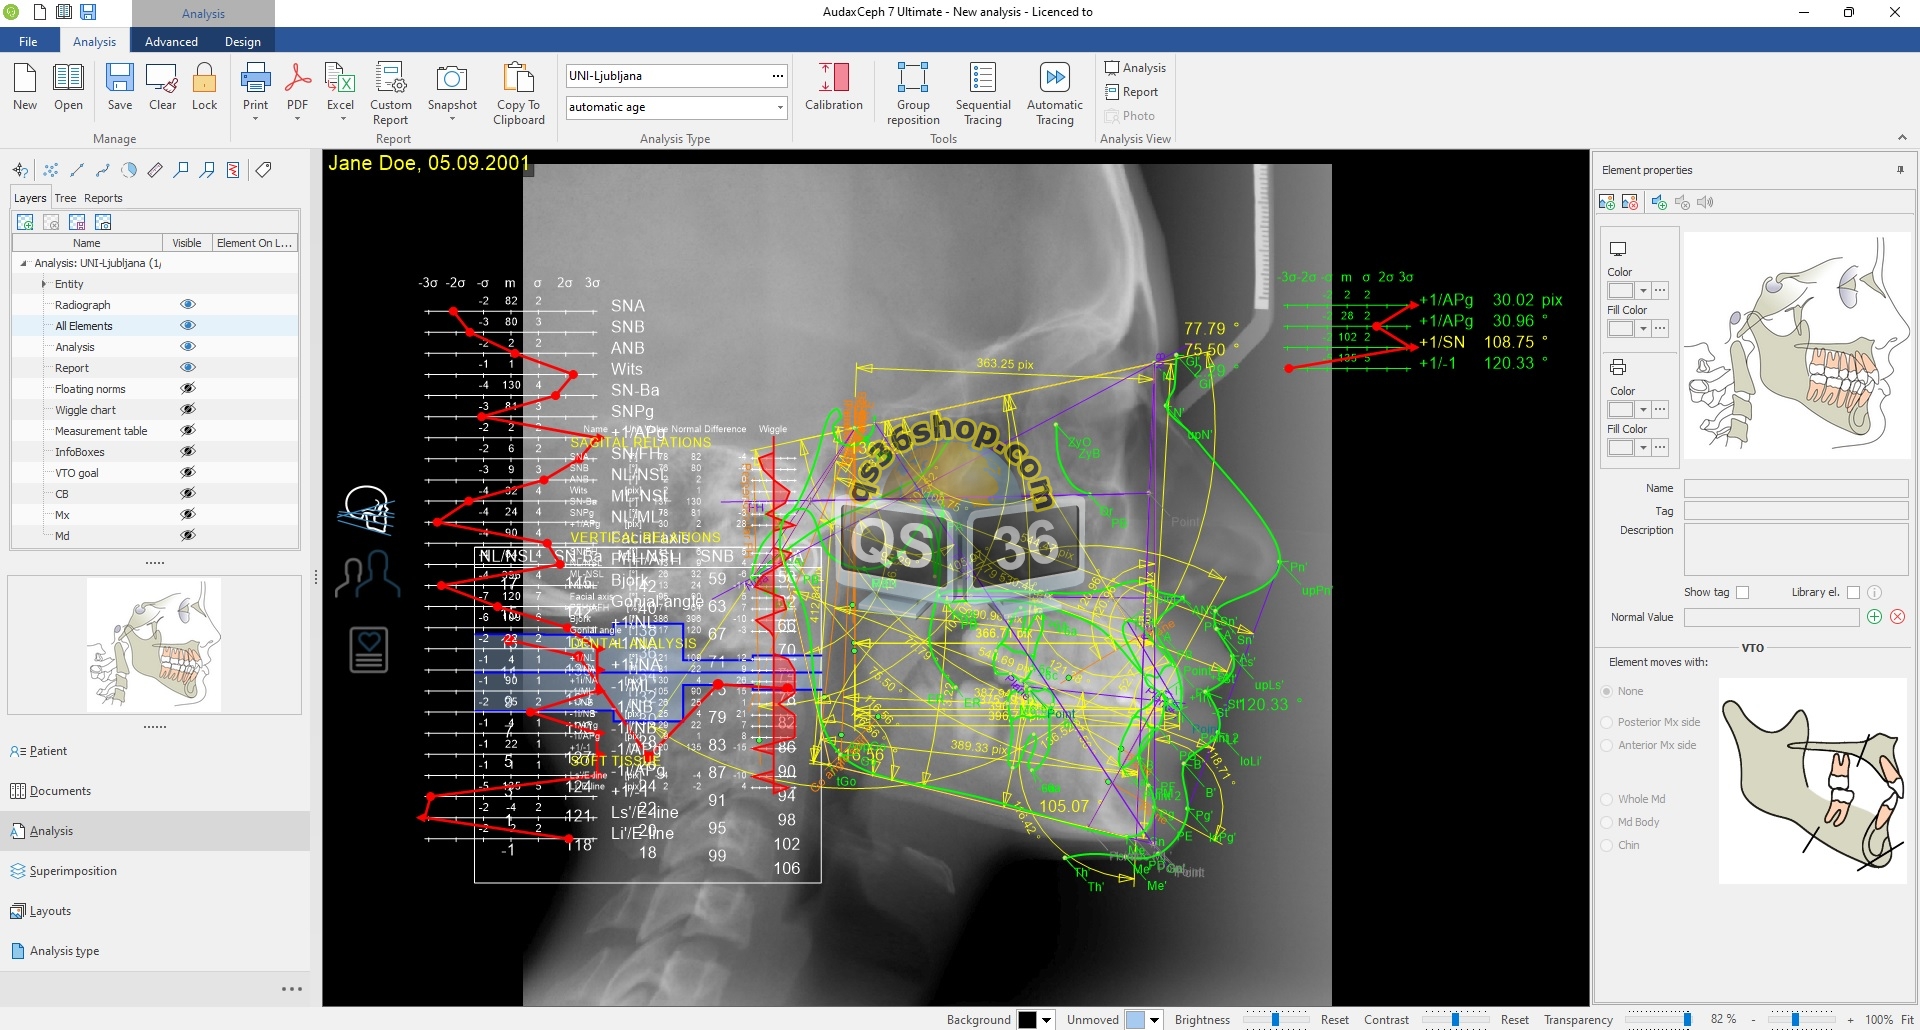The width and height of the screenshot is (1920, 1030).
Task: Open the automatic age dropdown
Action: coord(779,107)
